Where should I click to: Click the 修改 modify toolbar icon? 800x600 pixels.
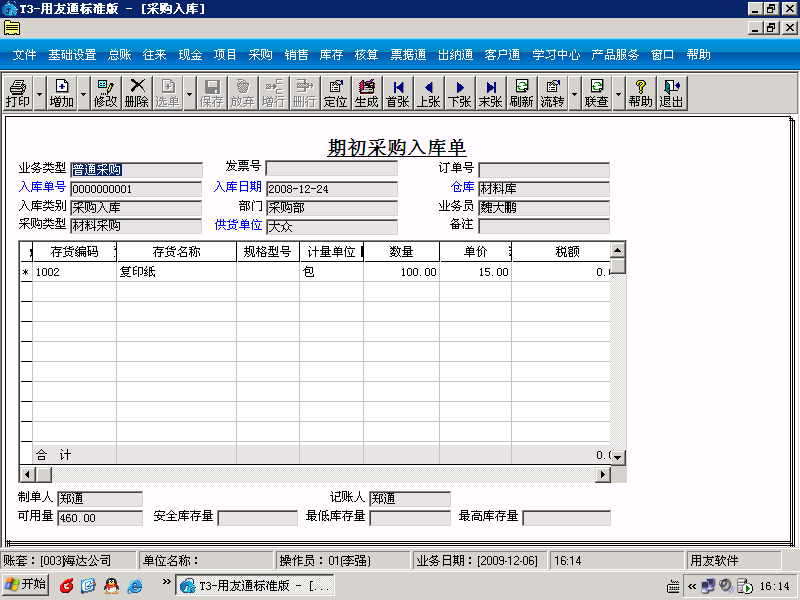106,93
